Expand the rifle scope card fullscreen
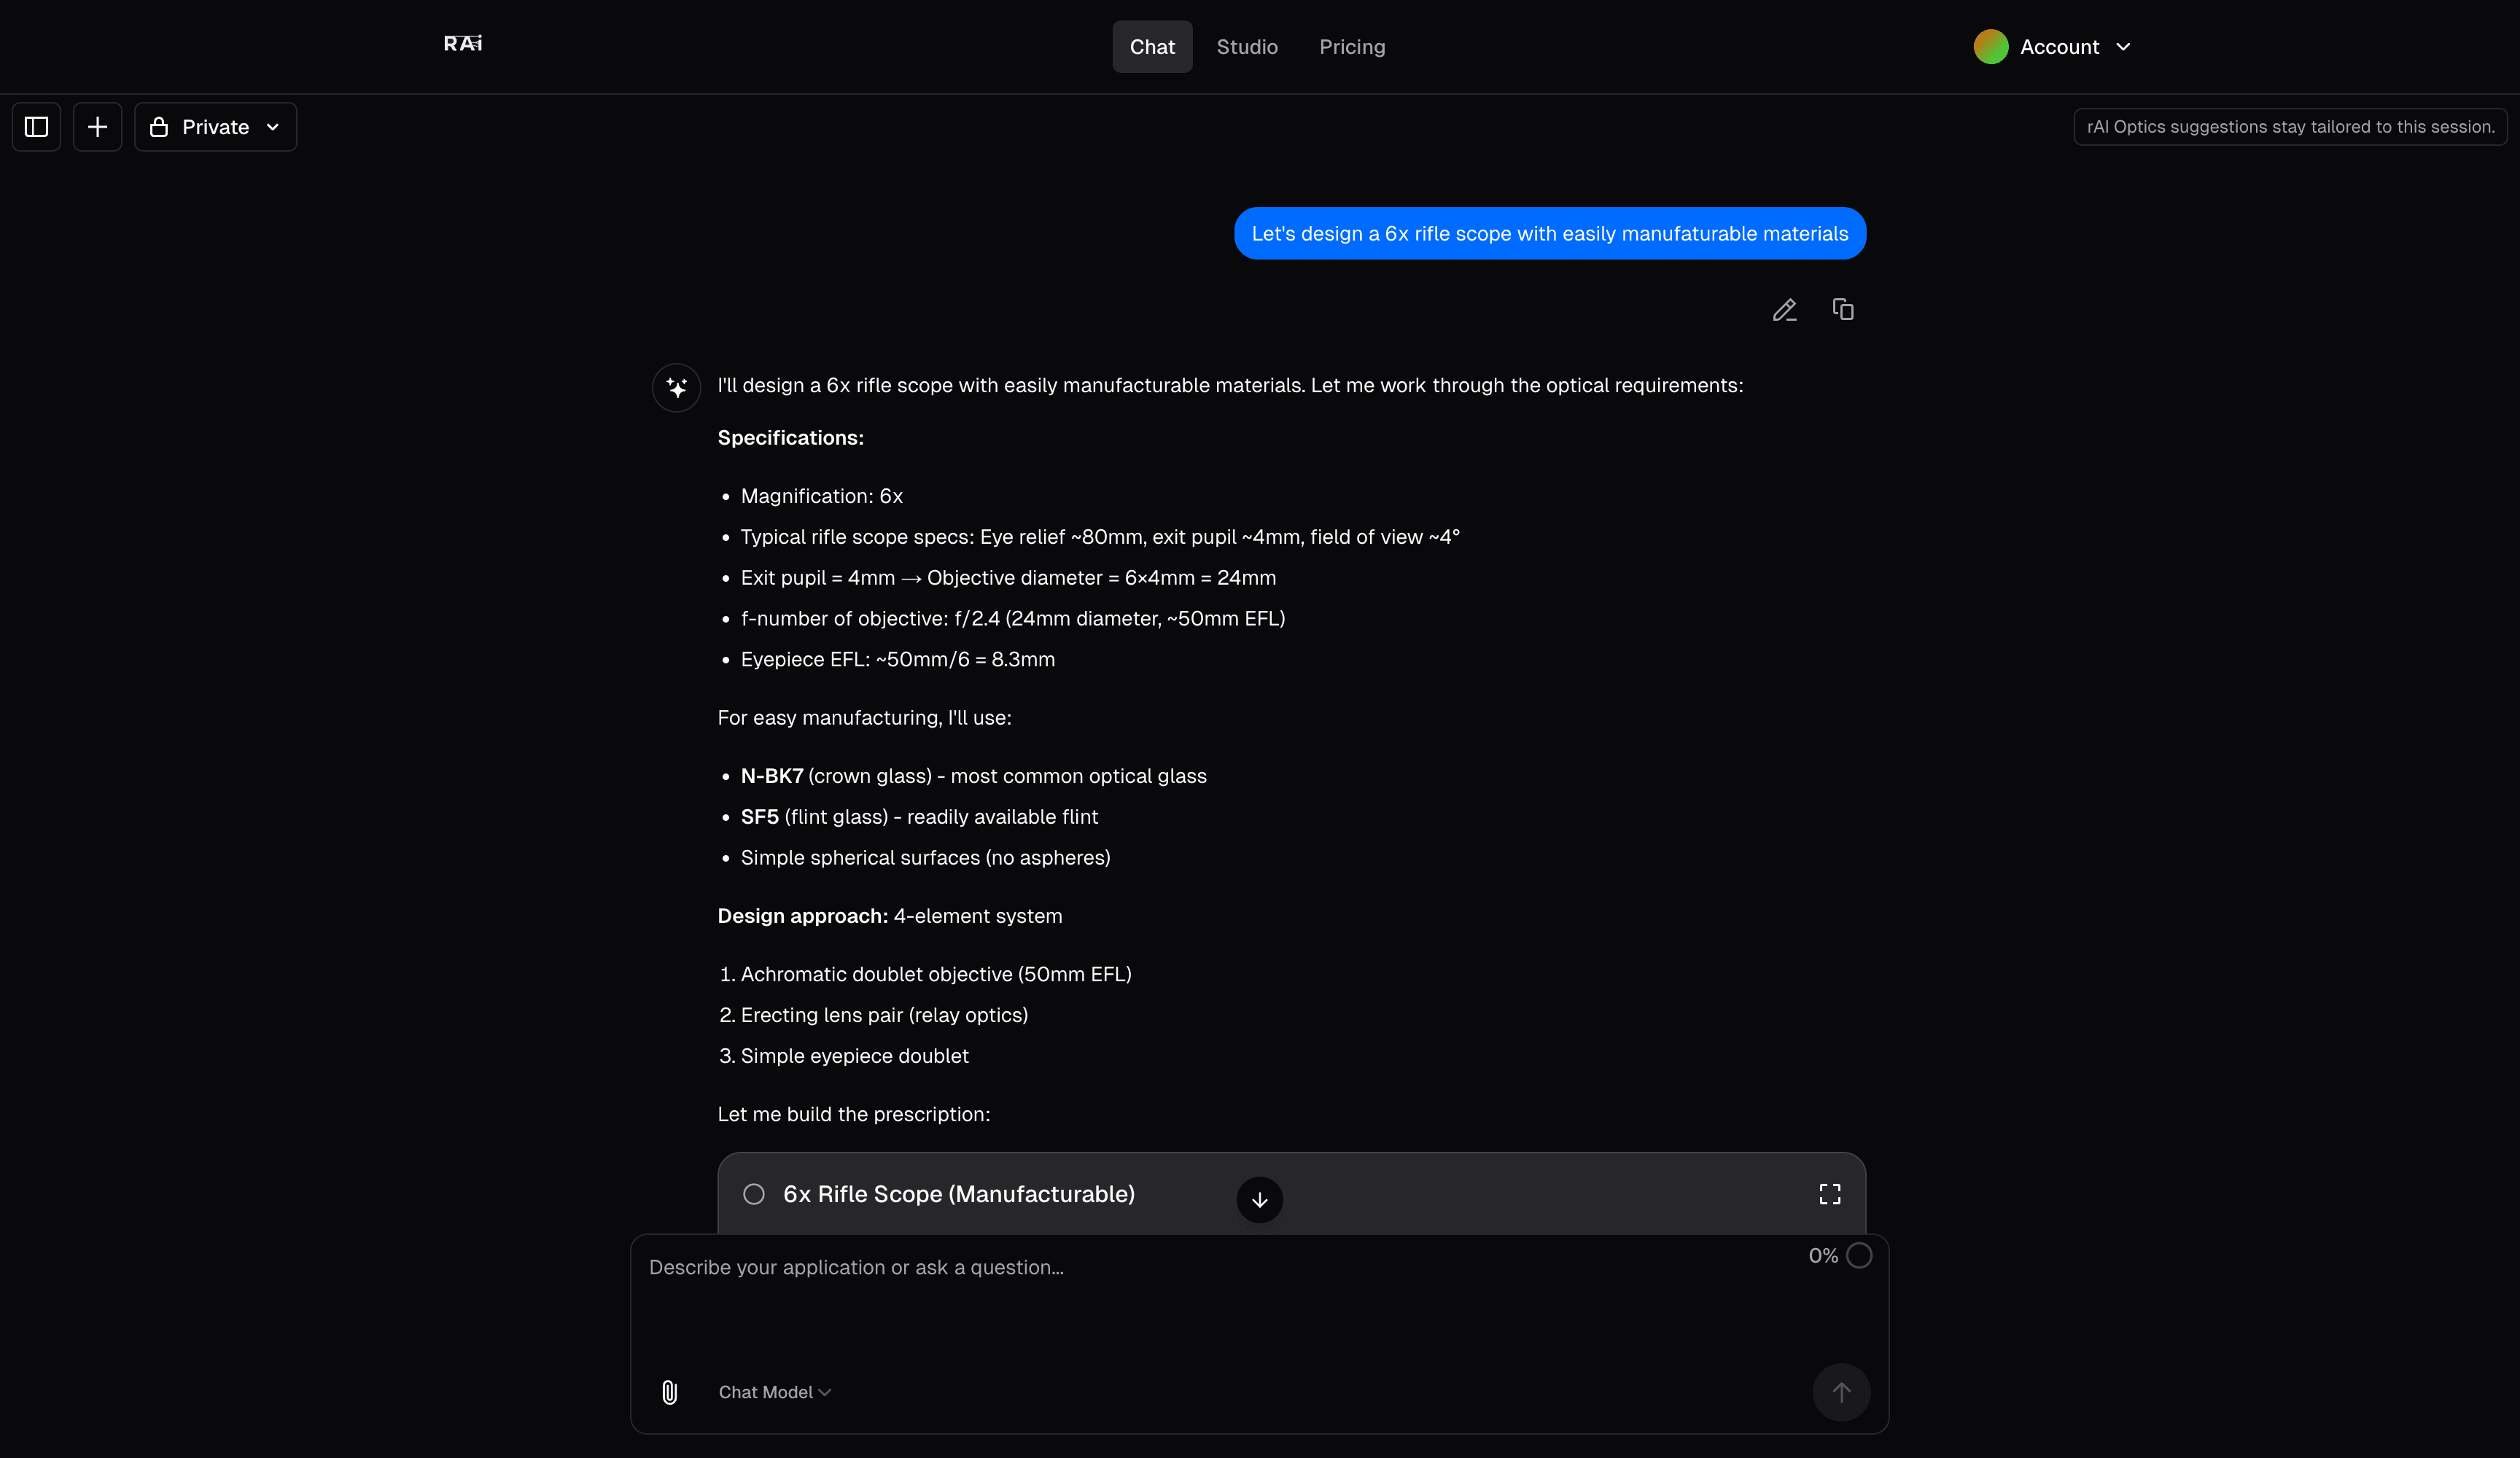 click(x=1829, y=1194)
